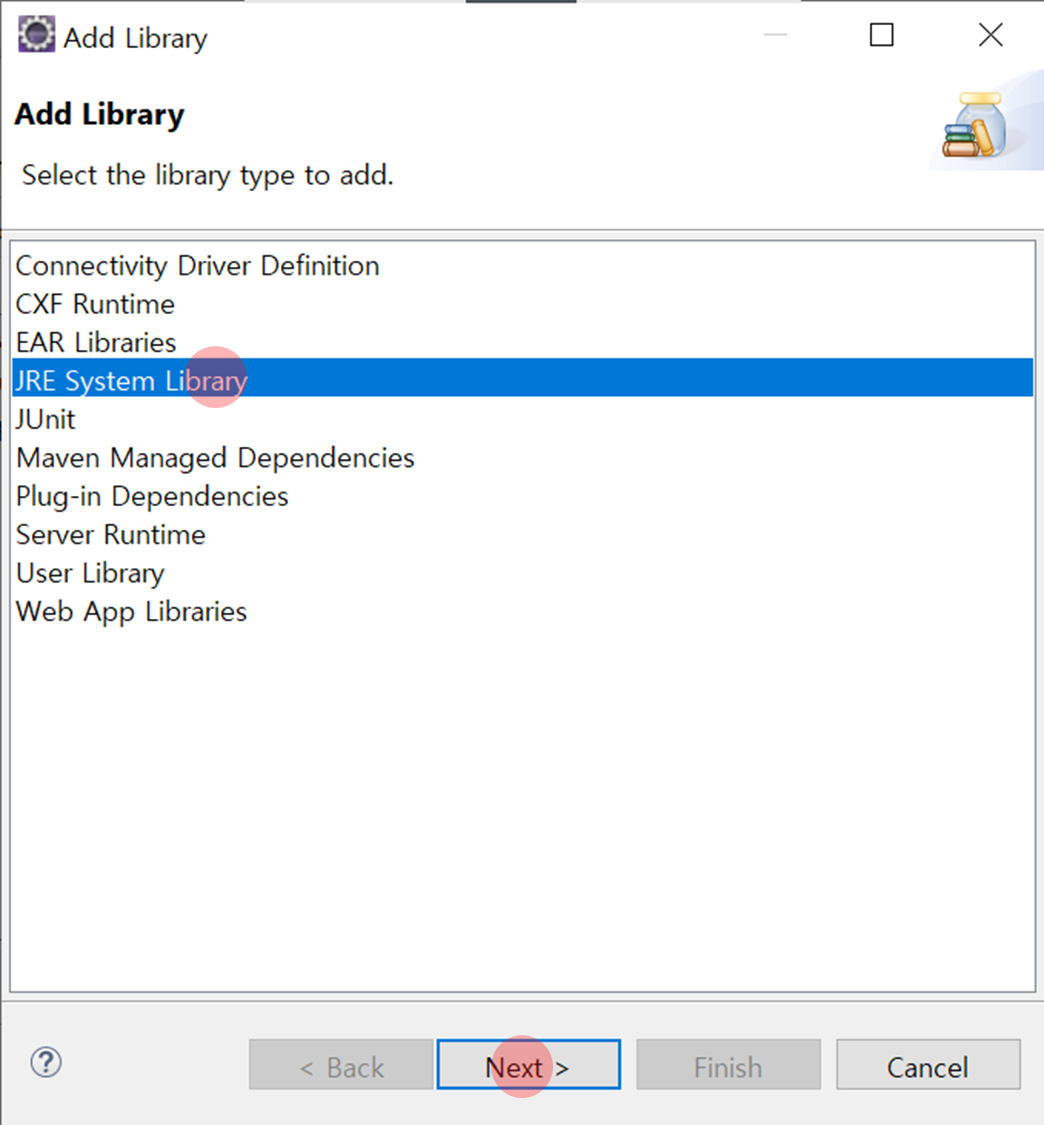Close the Add Library dialog window
Image resolution: width=1044 pixels, height=1125 pixels.
[x=991, y=34]
